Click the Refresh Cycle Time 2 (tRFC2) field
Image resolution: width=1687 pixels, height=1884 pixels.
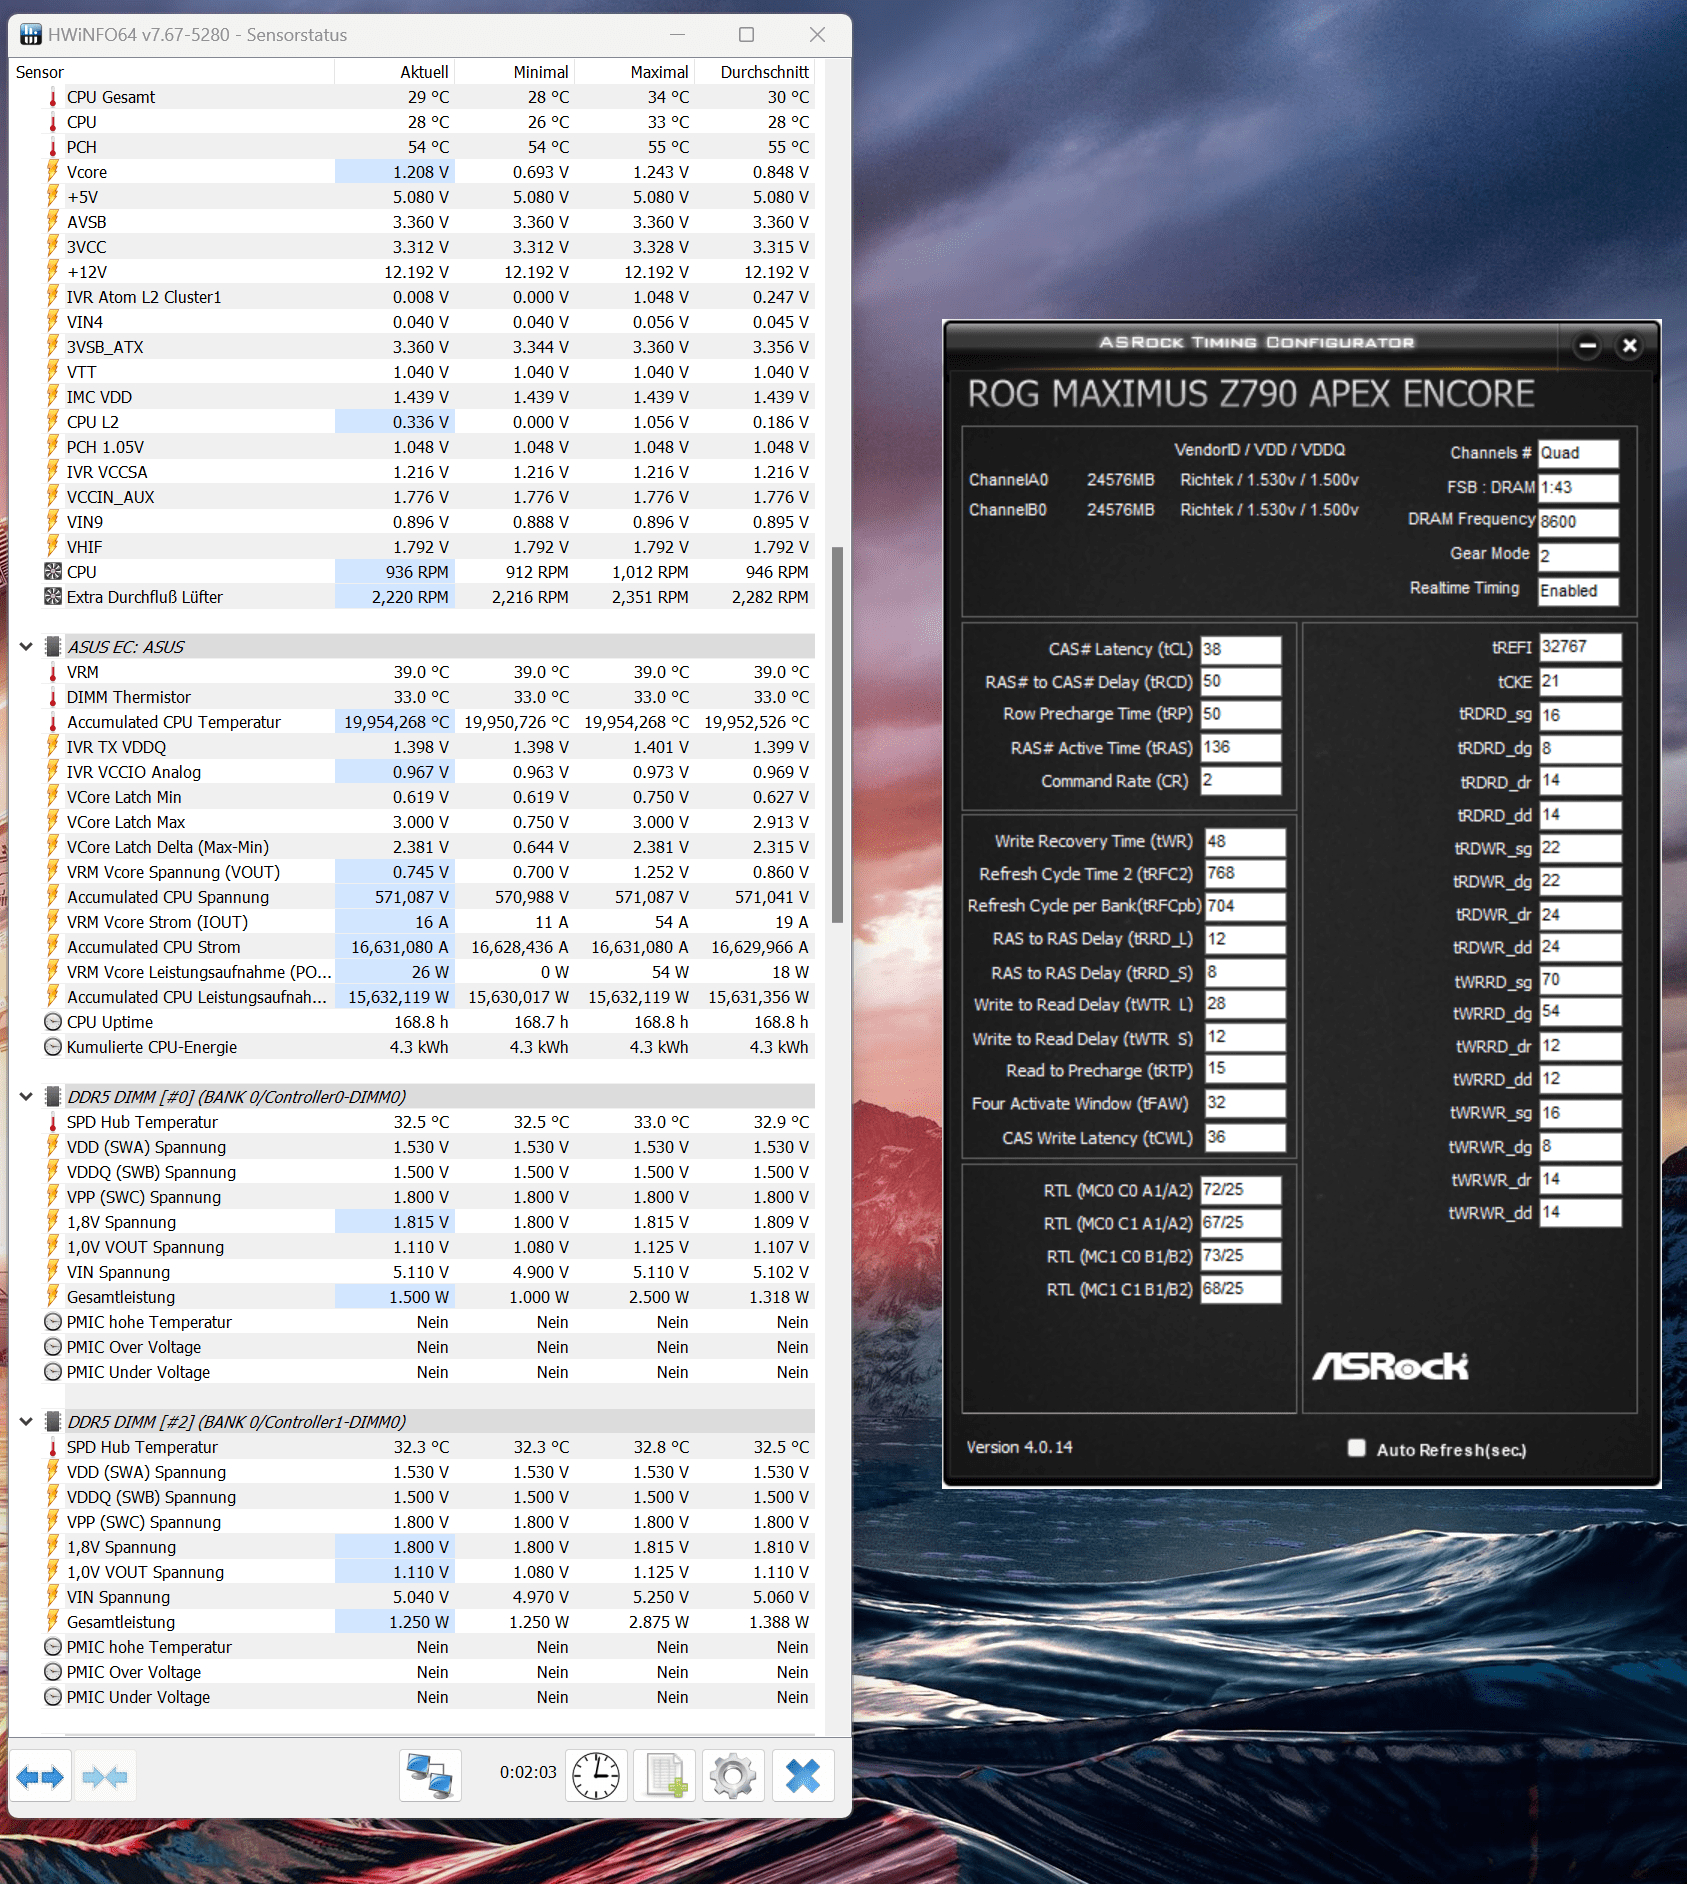(x=1245, y=873)
